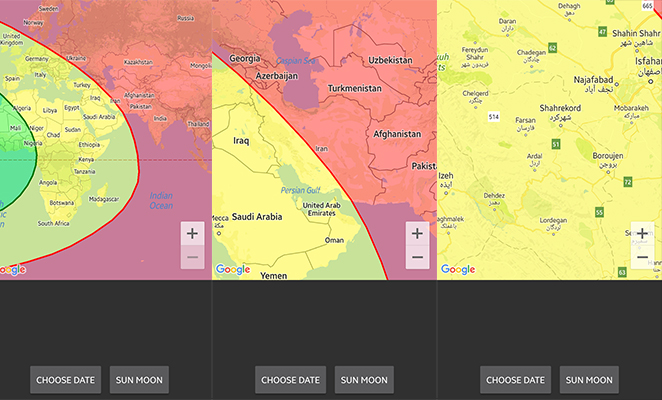Click the South Africa label on left map
The height and width of the screenshot is (400, 662).
click(x=54, y=223)
